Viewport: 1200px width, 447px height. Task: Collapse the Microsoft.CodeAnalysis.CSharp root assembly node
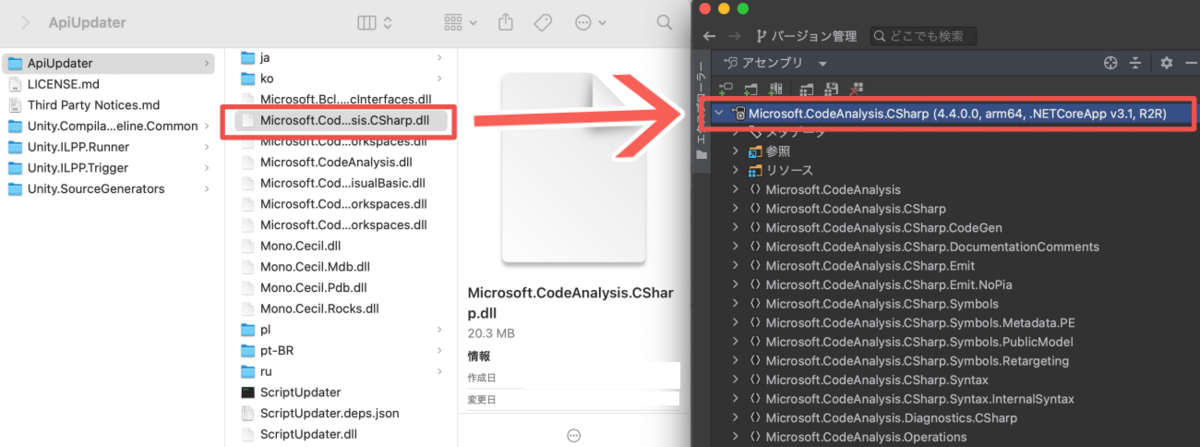pyautogui.click(x=721, y=114)
